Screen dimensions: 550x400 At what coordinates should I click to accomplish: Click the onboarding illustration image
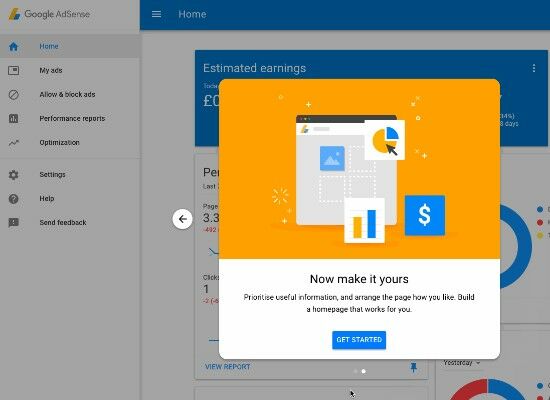pyautogui.click(x=359, y=169)
